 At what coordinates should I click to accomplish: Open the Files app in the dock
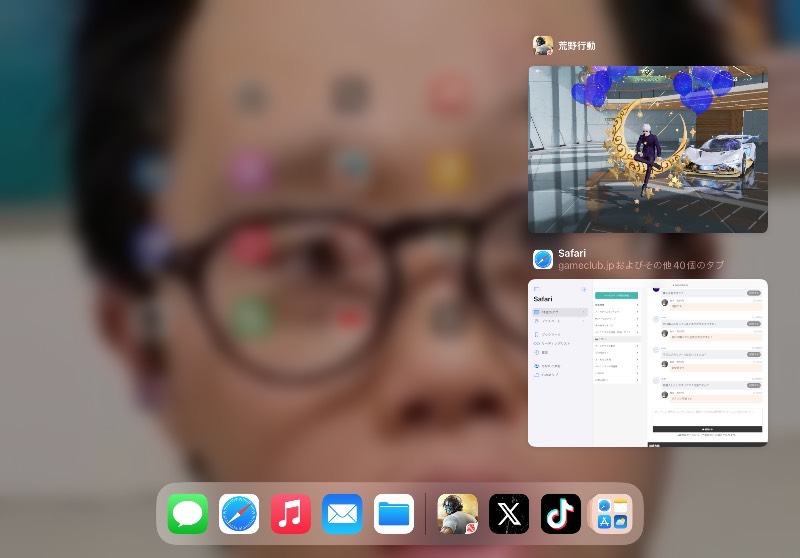(394, 514)
